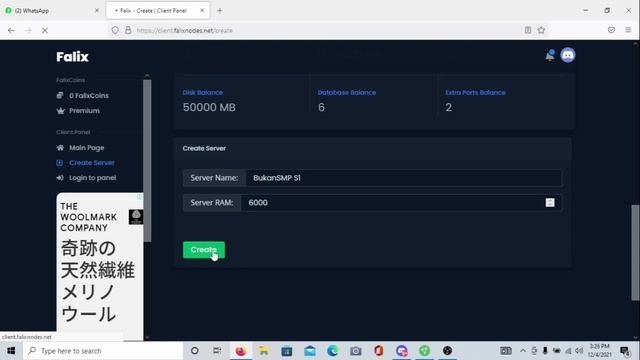Open the notifications bell icon

[x=550, y=55]
